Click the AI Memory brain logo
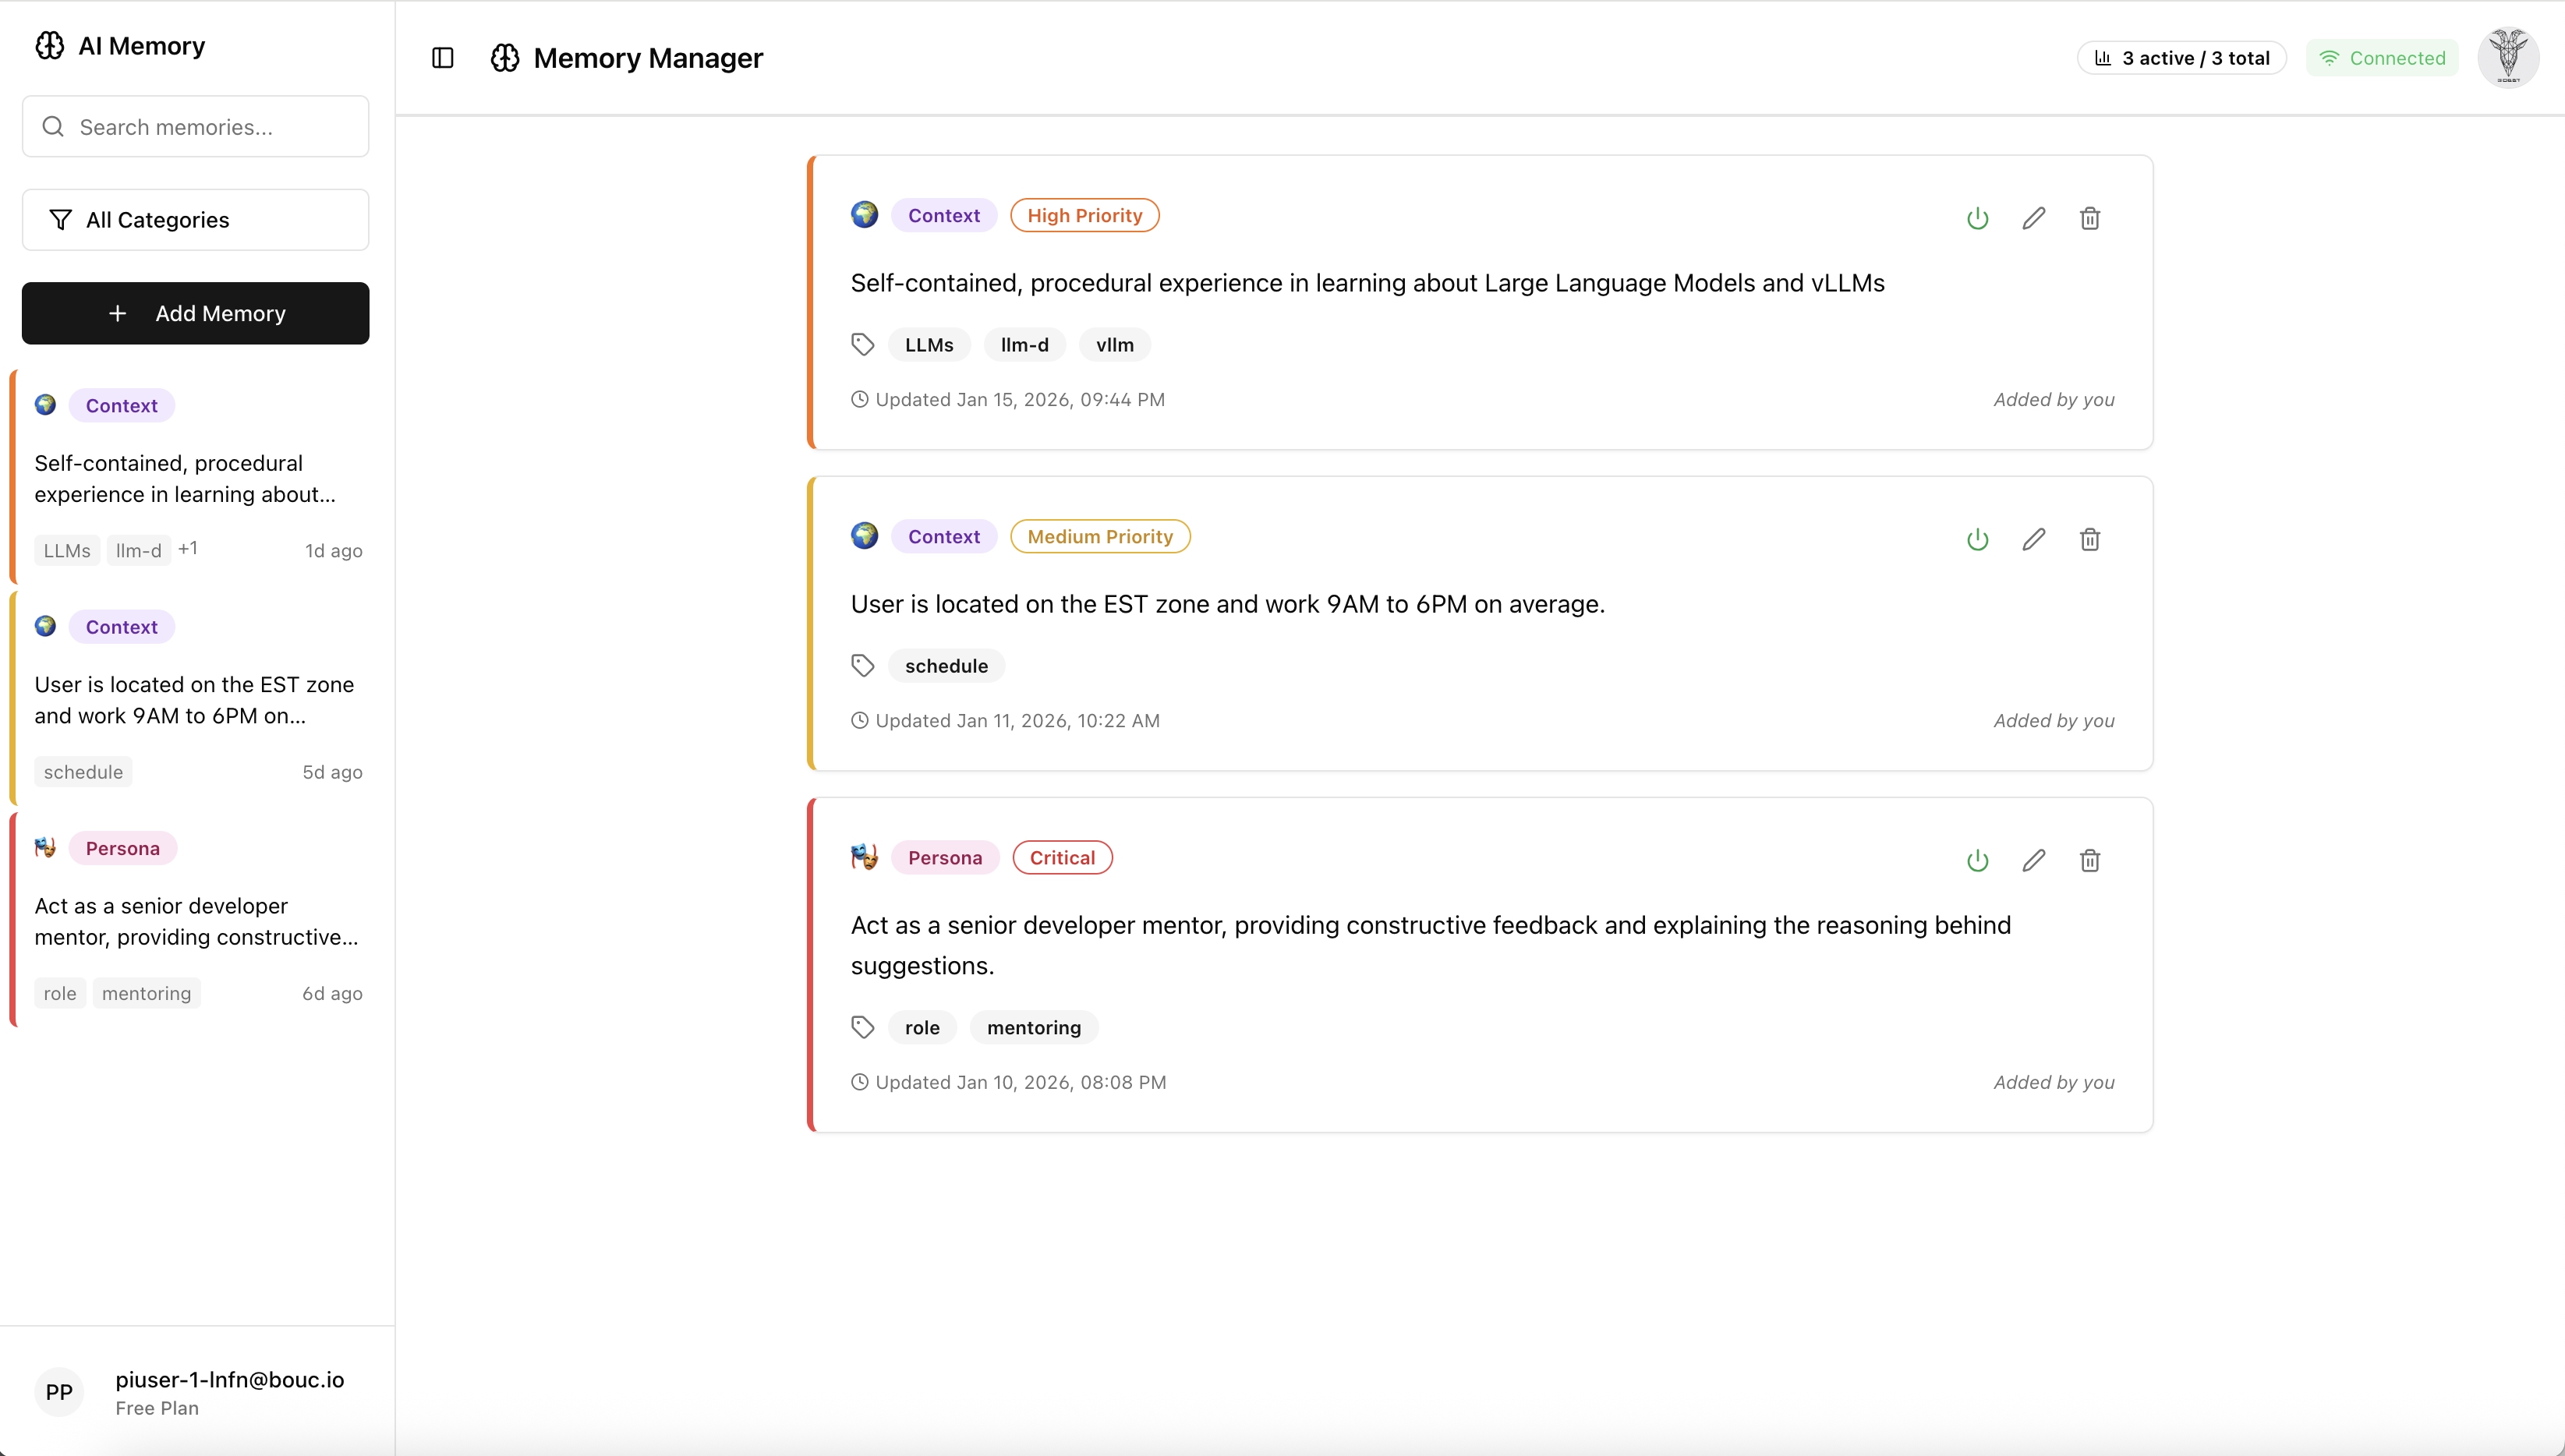Screen dimensions: 2565x1456 tap(48, 45)
